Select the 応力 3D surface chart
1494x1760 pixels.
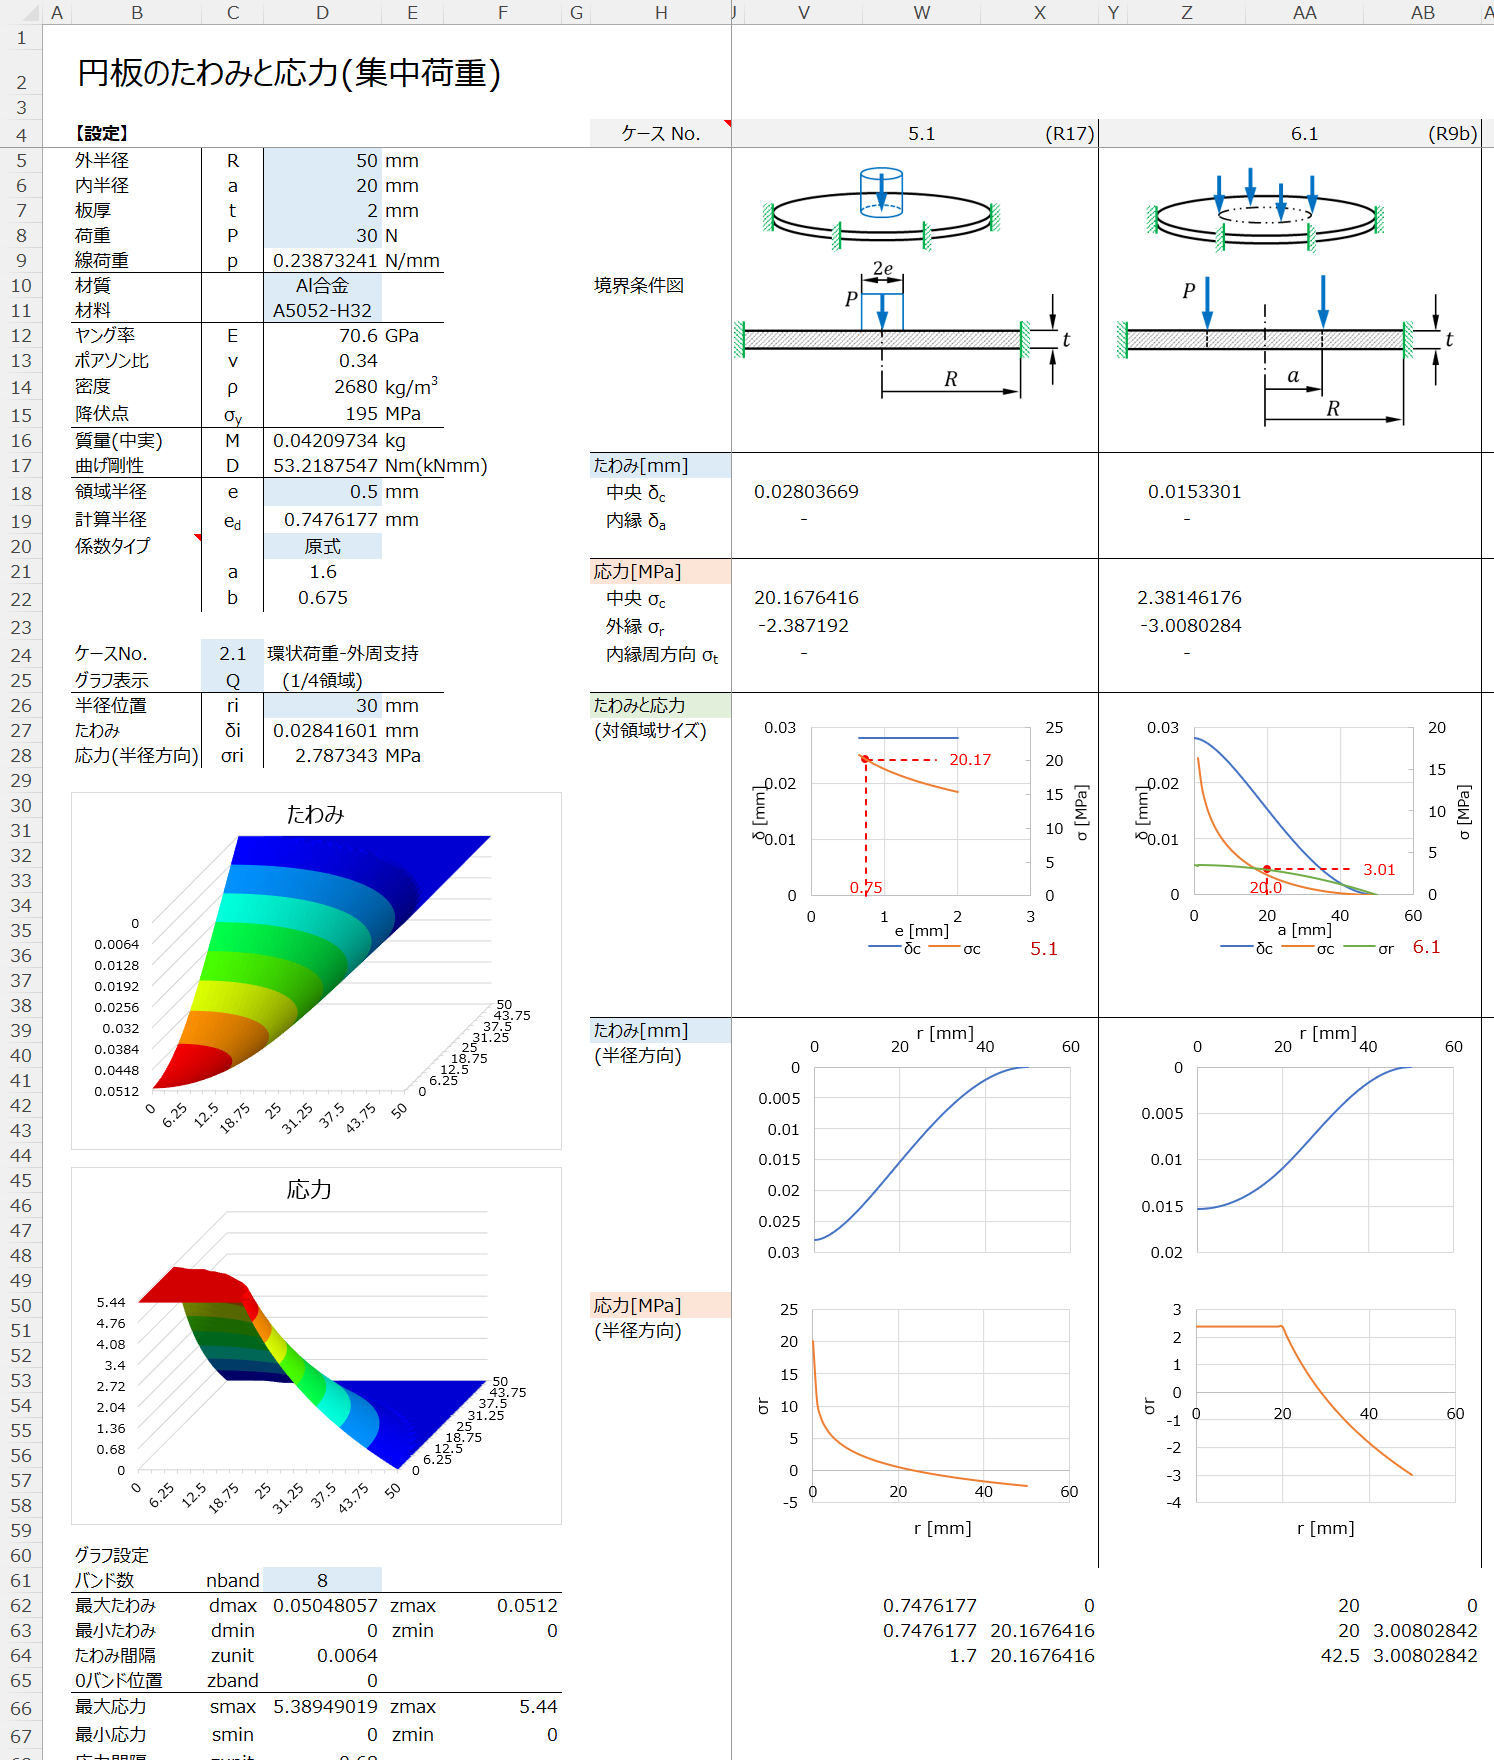pyautogui.click(x=316, y=1345)
